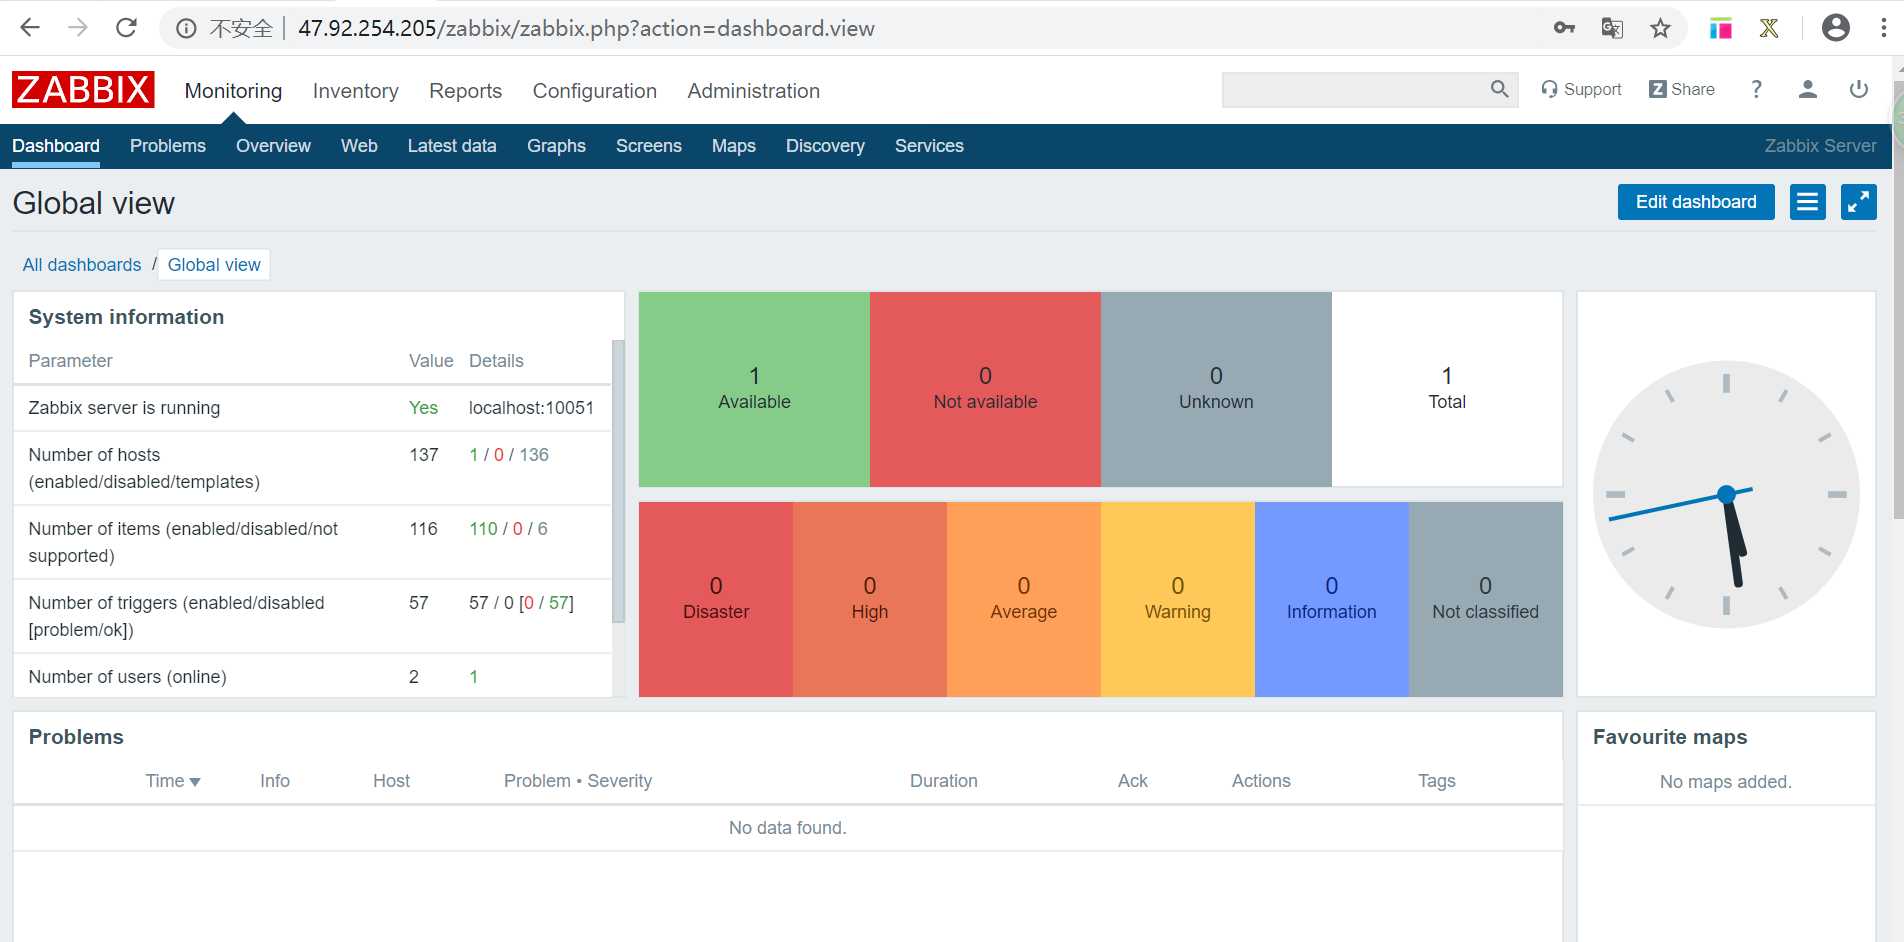Click the host count value 137

(424, 455)
